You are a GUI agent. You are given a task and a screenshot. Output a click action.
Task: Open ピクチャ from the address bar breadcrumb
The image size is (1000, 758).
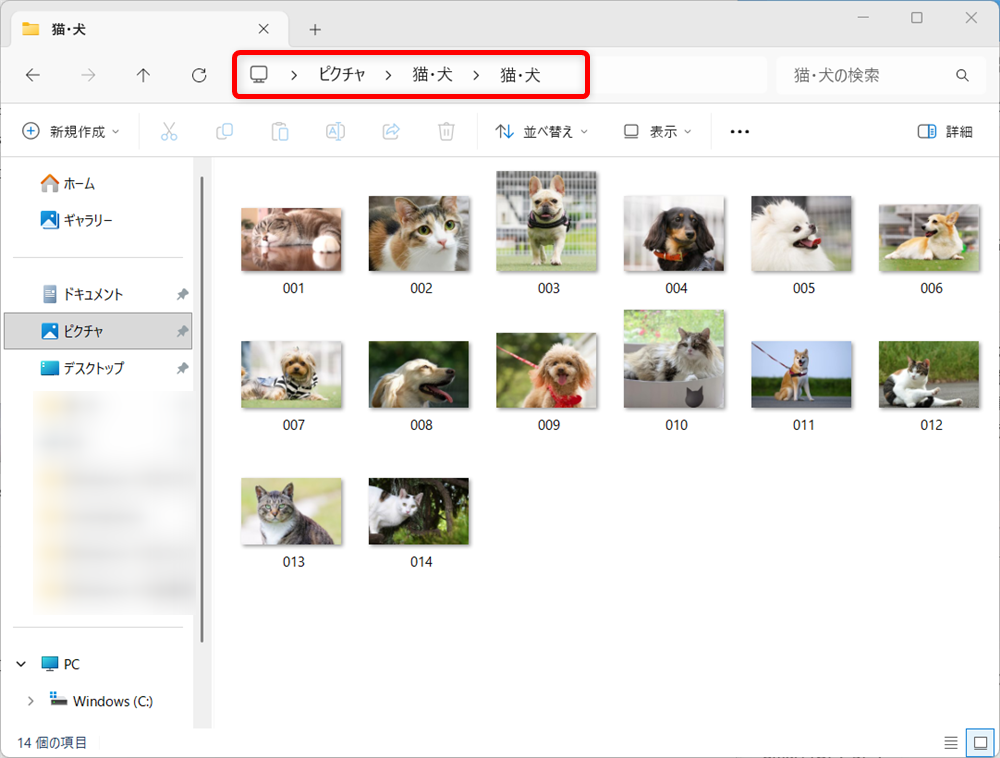point(343,75)
